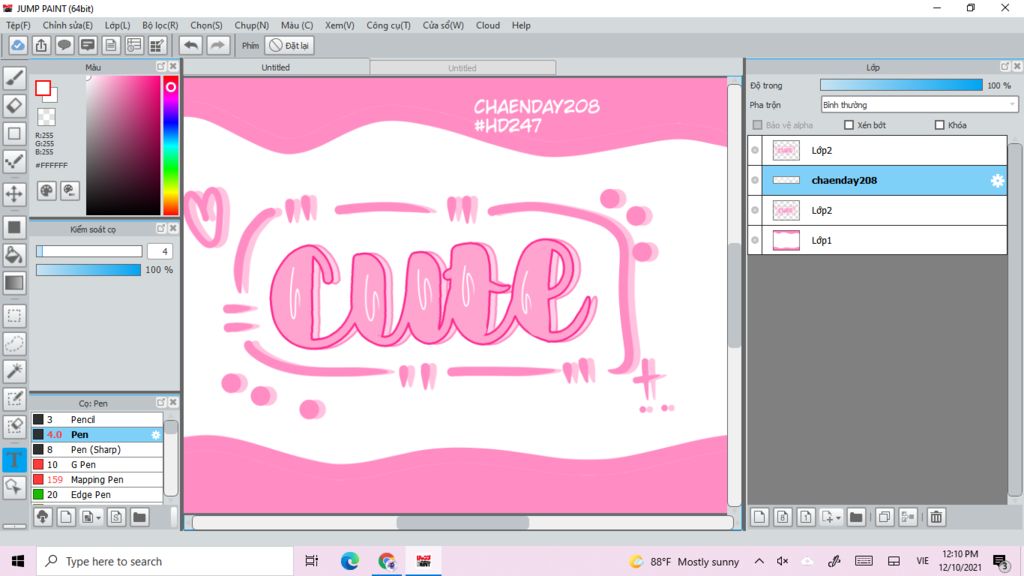Select the transparent color swatch
The image size is (1024, 576).
tap(46, 117)
